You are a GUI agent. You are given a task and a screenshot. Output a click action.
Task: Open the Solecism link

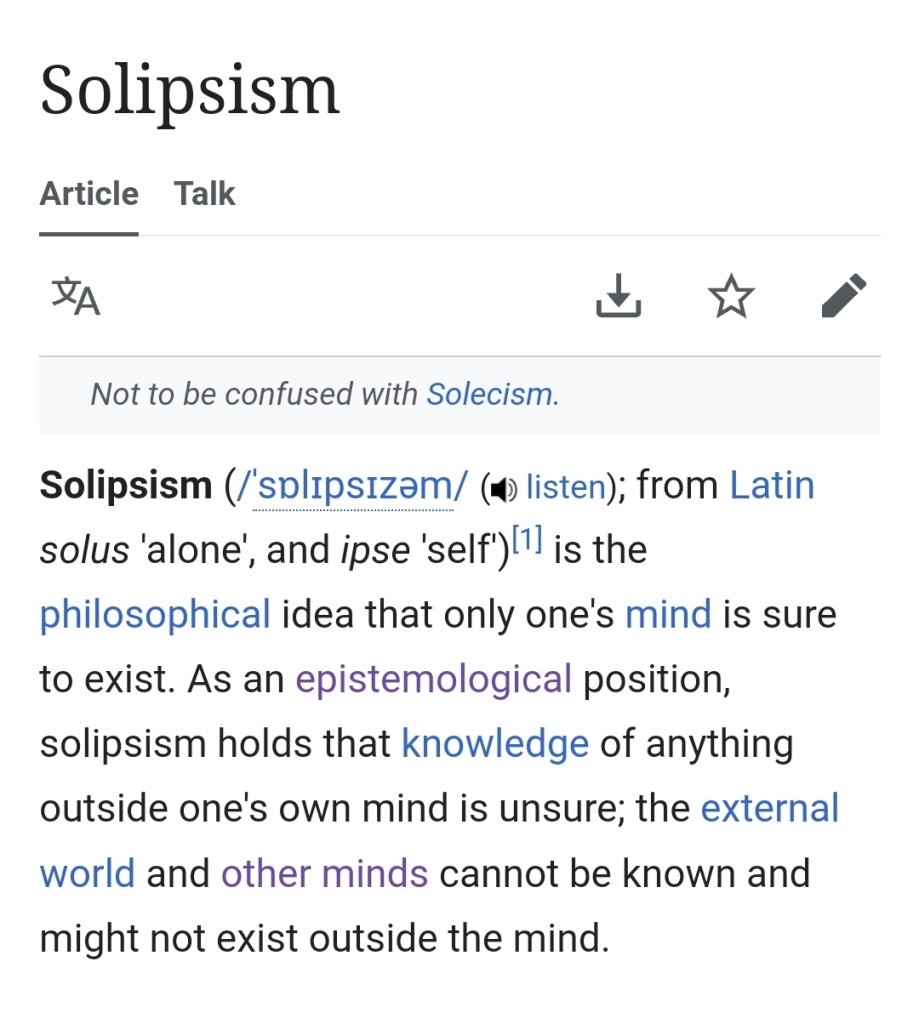click(489, 394)
